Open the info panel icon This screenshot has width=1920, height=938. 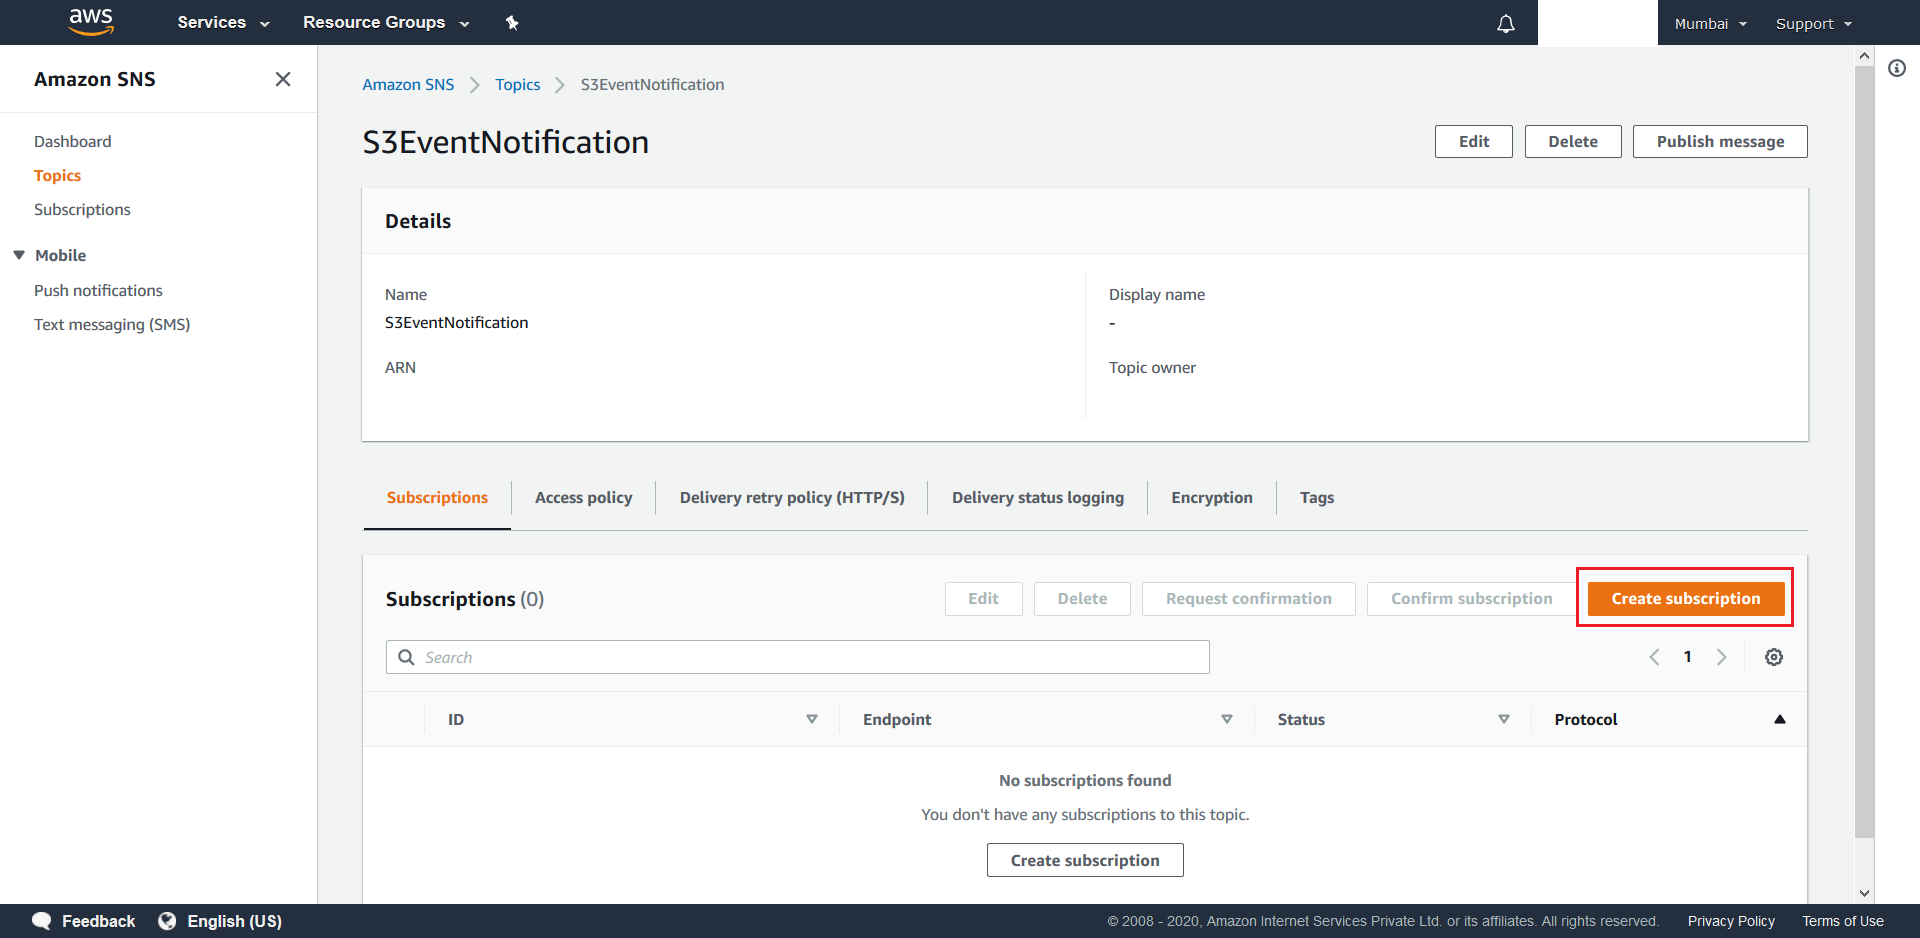pos(1897,68)
